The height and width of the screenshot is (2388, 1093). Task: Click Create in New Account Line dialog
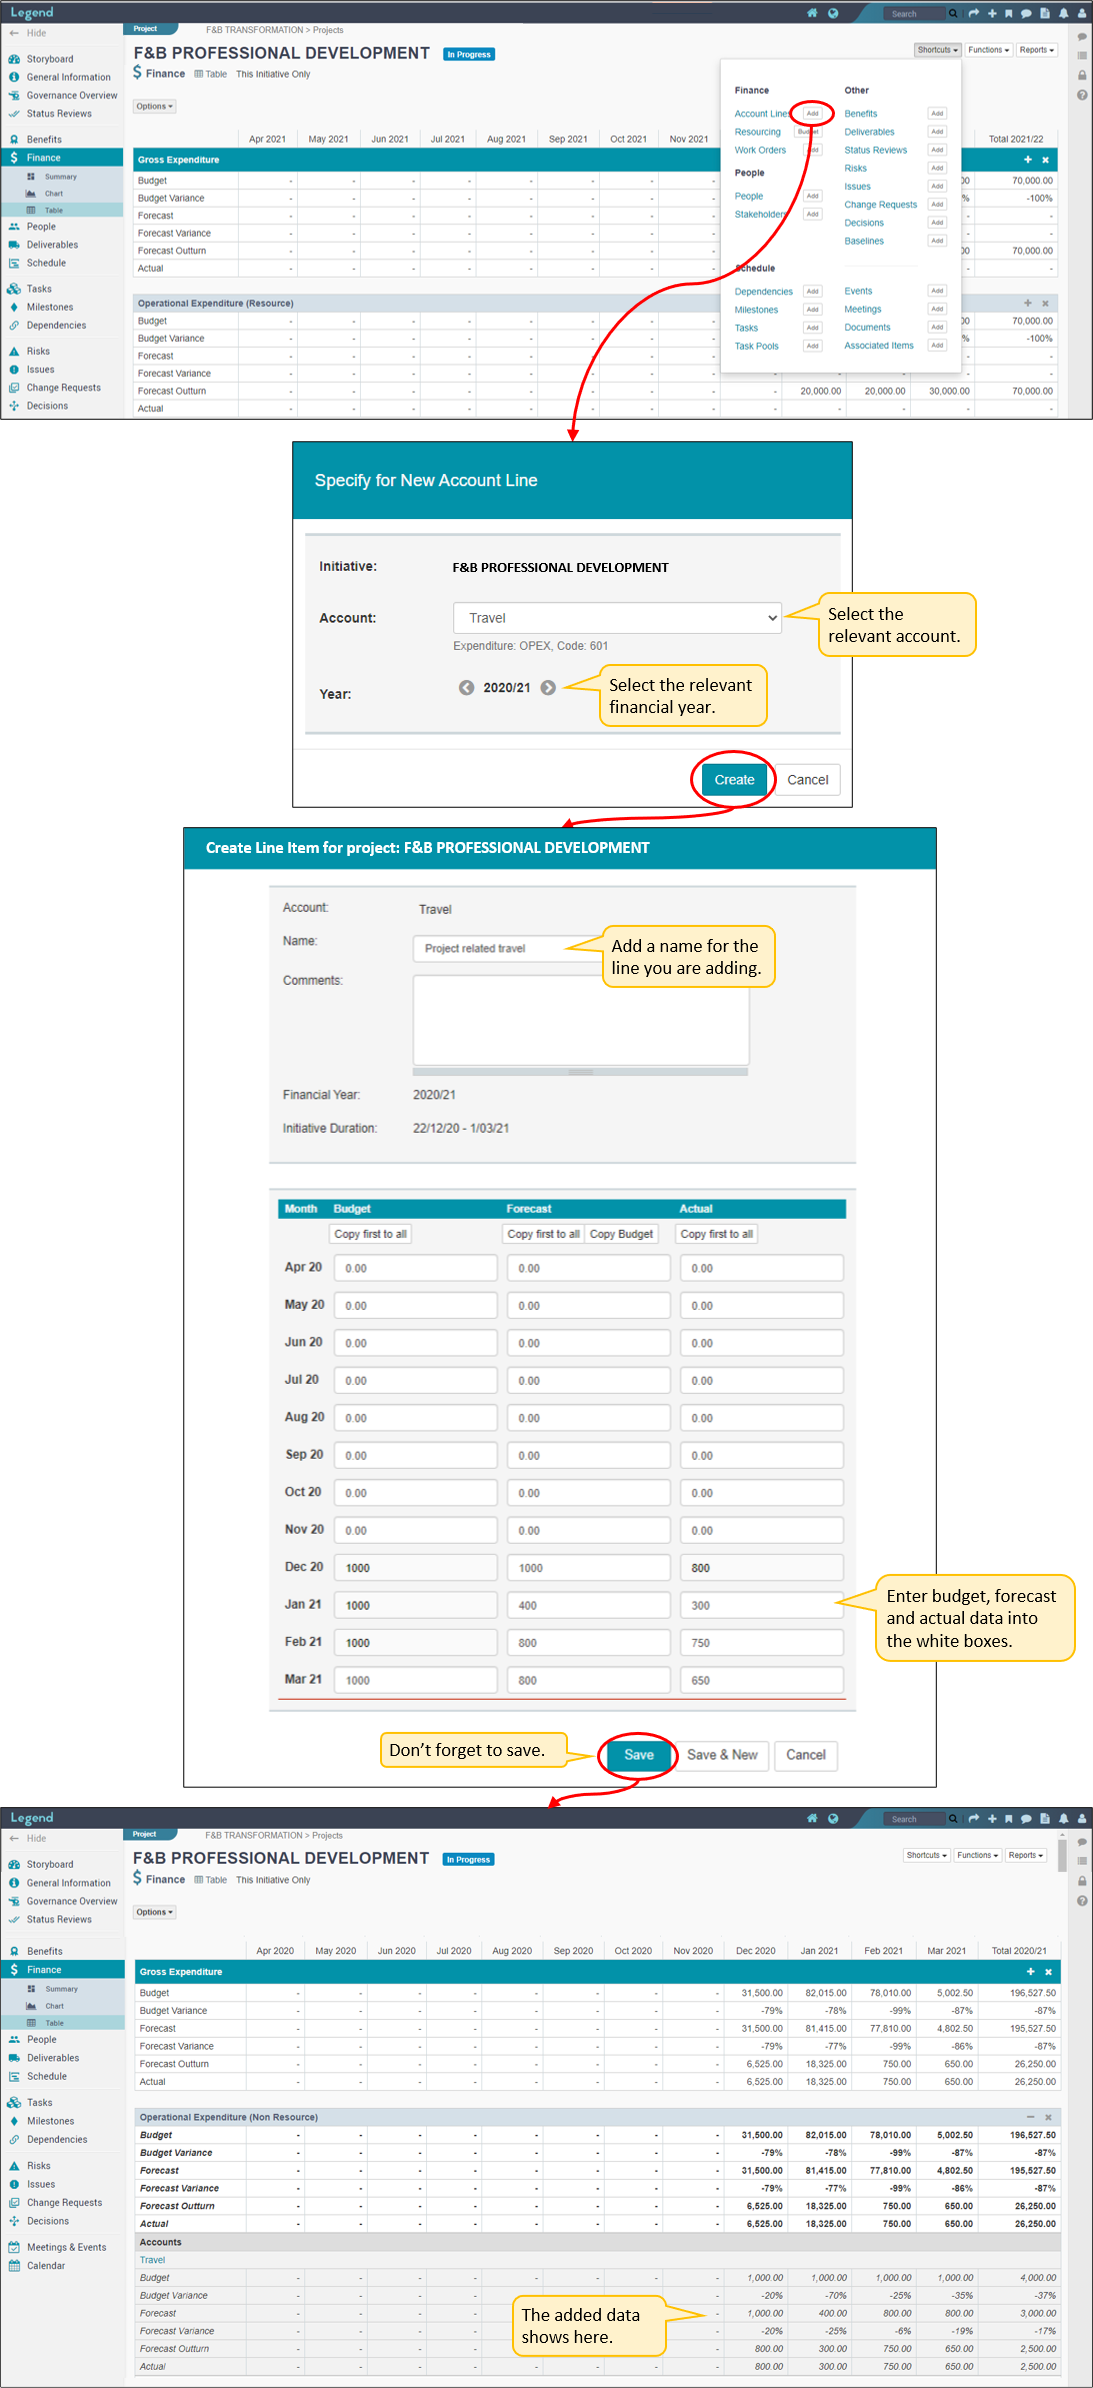click(734, 780)
